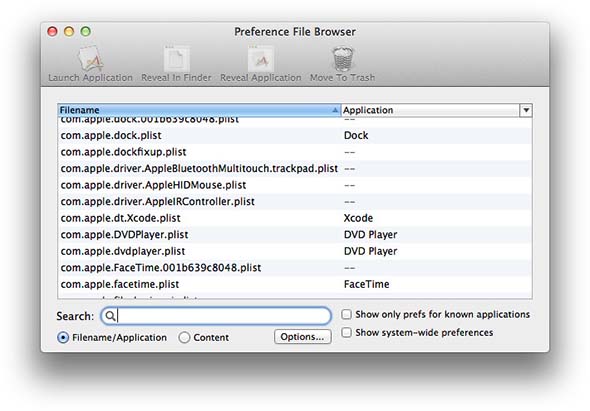Enable Show only prefs for known applications
This screenshot has height=411, width=590.
point(346,314)
